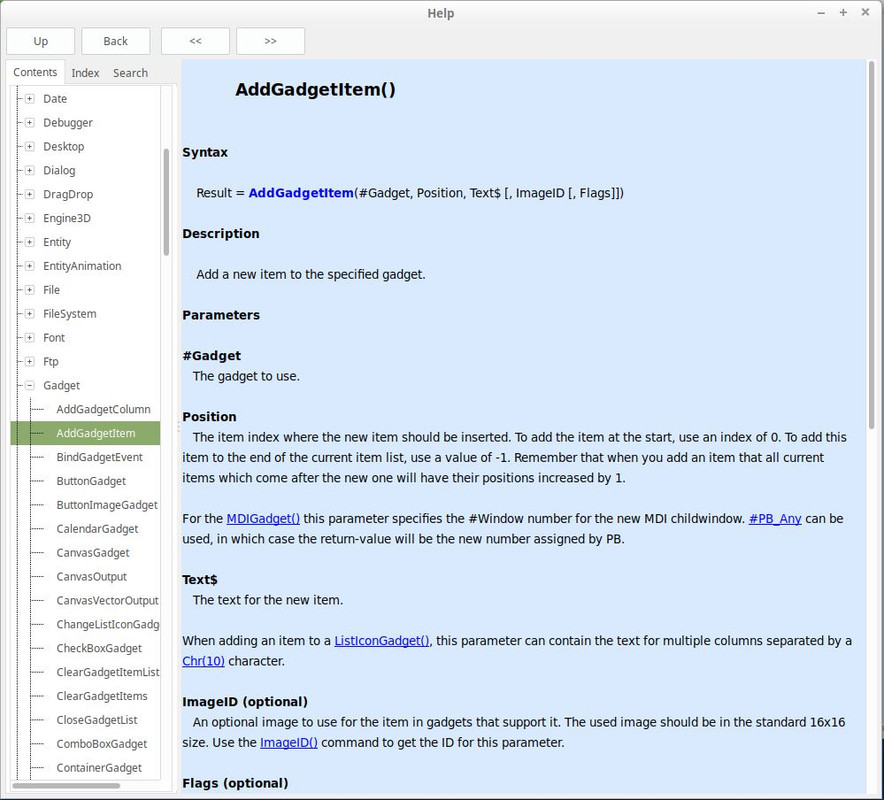884x800 pixels.
Task: Select the Date library entry
Action: (55, 99)
